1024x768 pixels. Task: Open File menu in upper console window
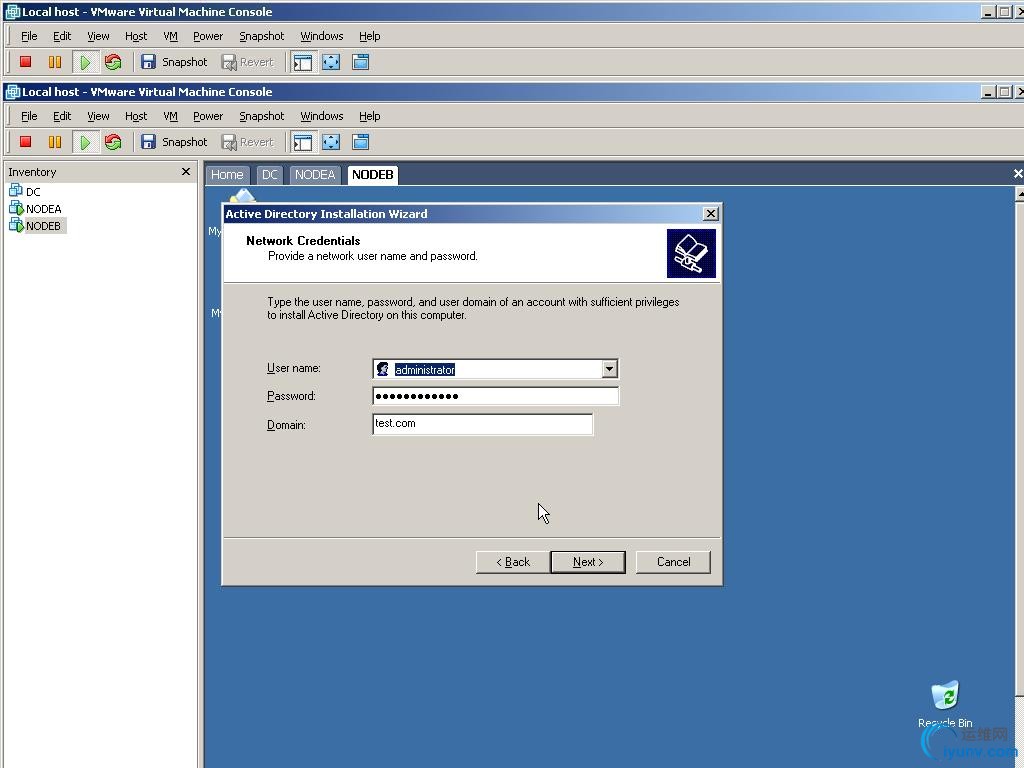coord(29,36)
